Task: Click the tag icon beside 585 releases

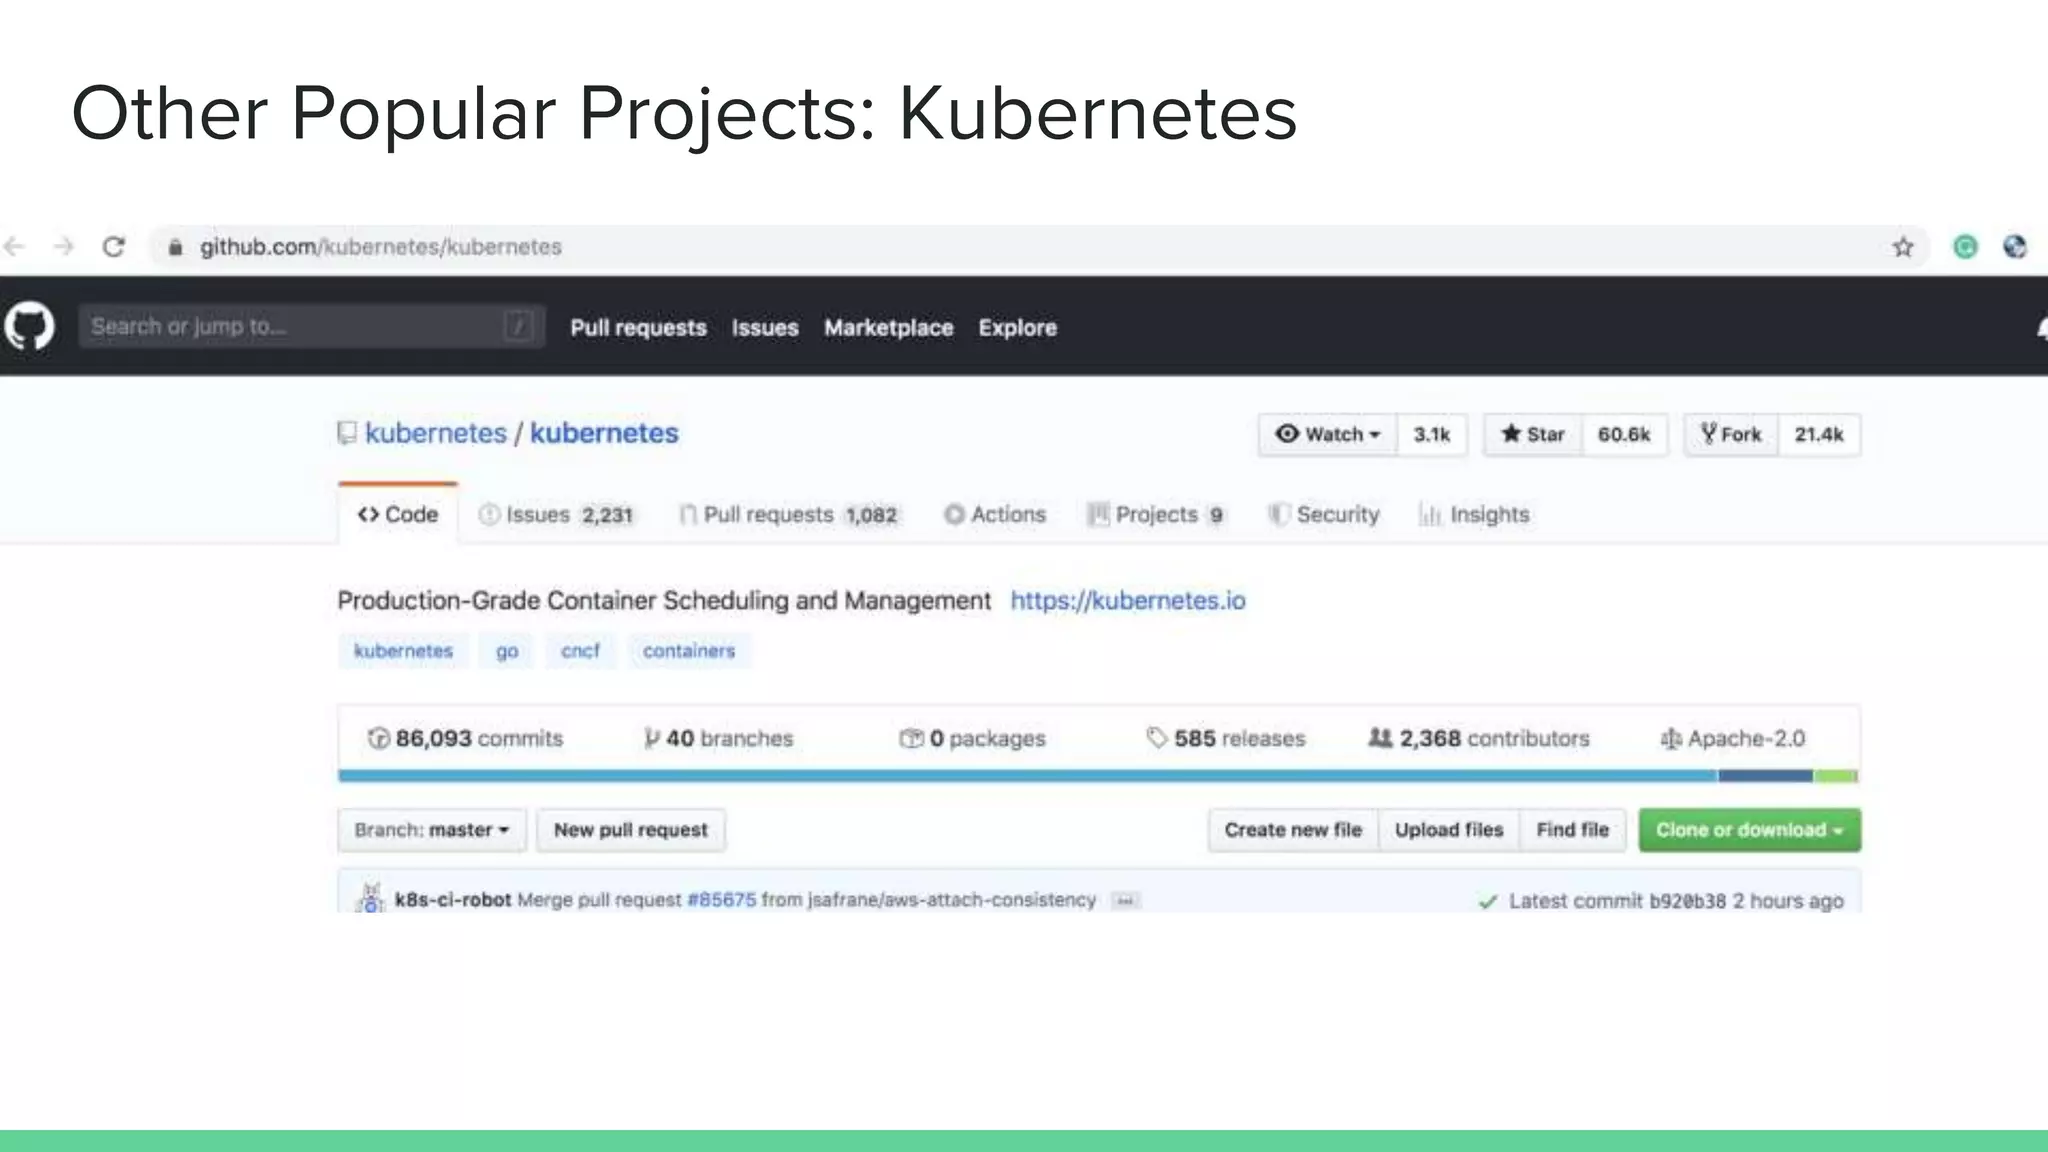Action: click(x=1156, y=738)
